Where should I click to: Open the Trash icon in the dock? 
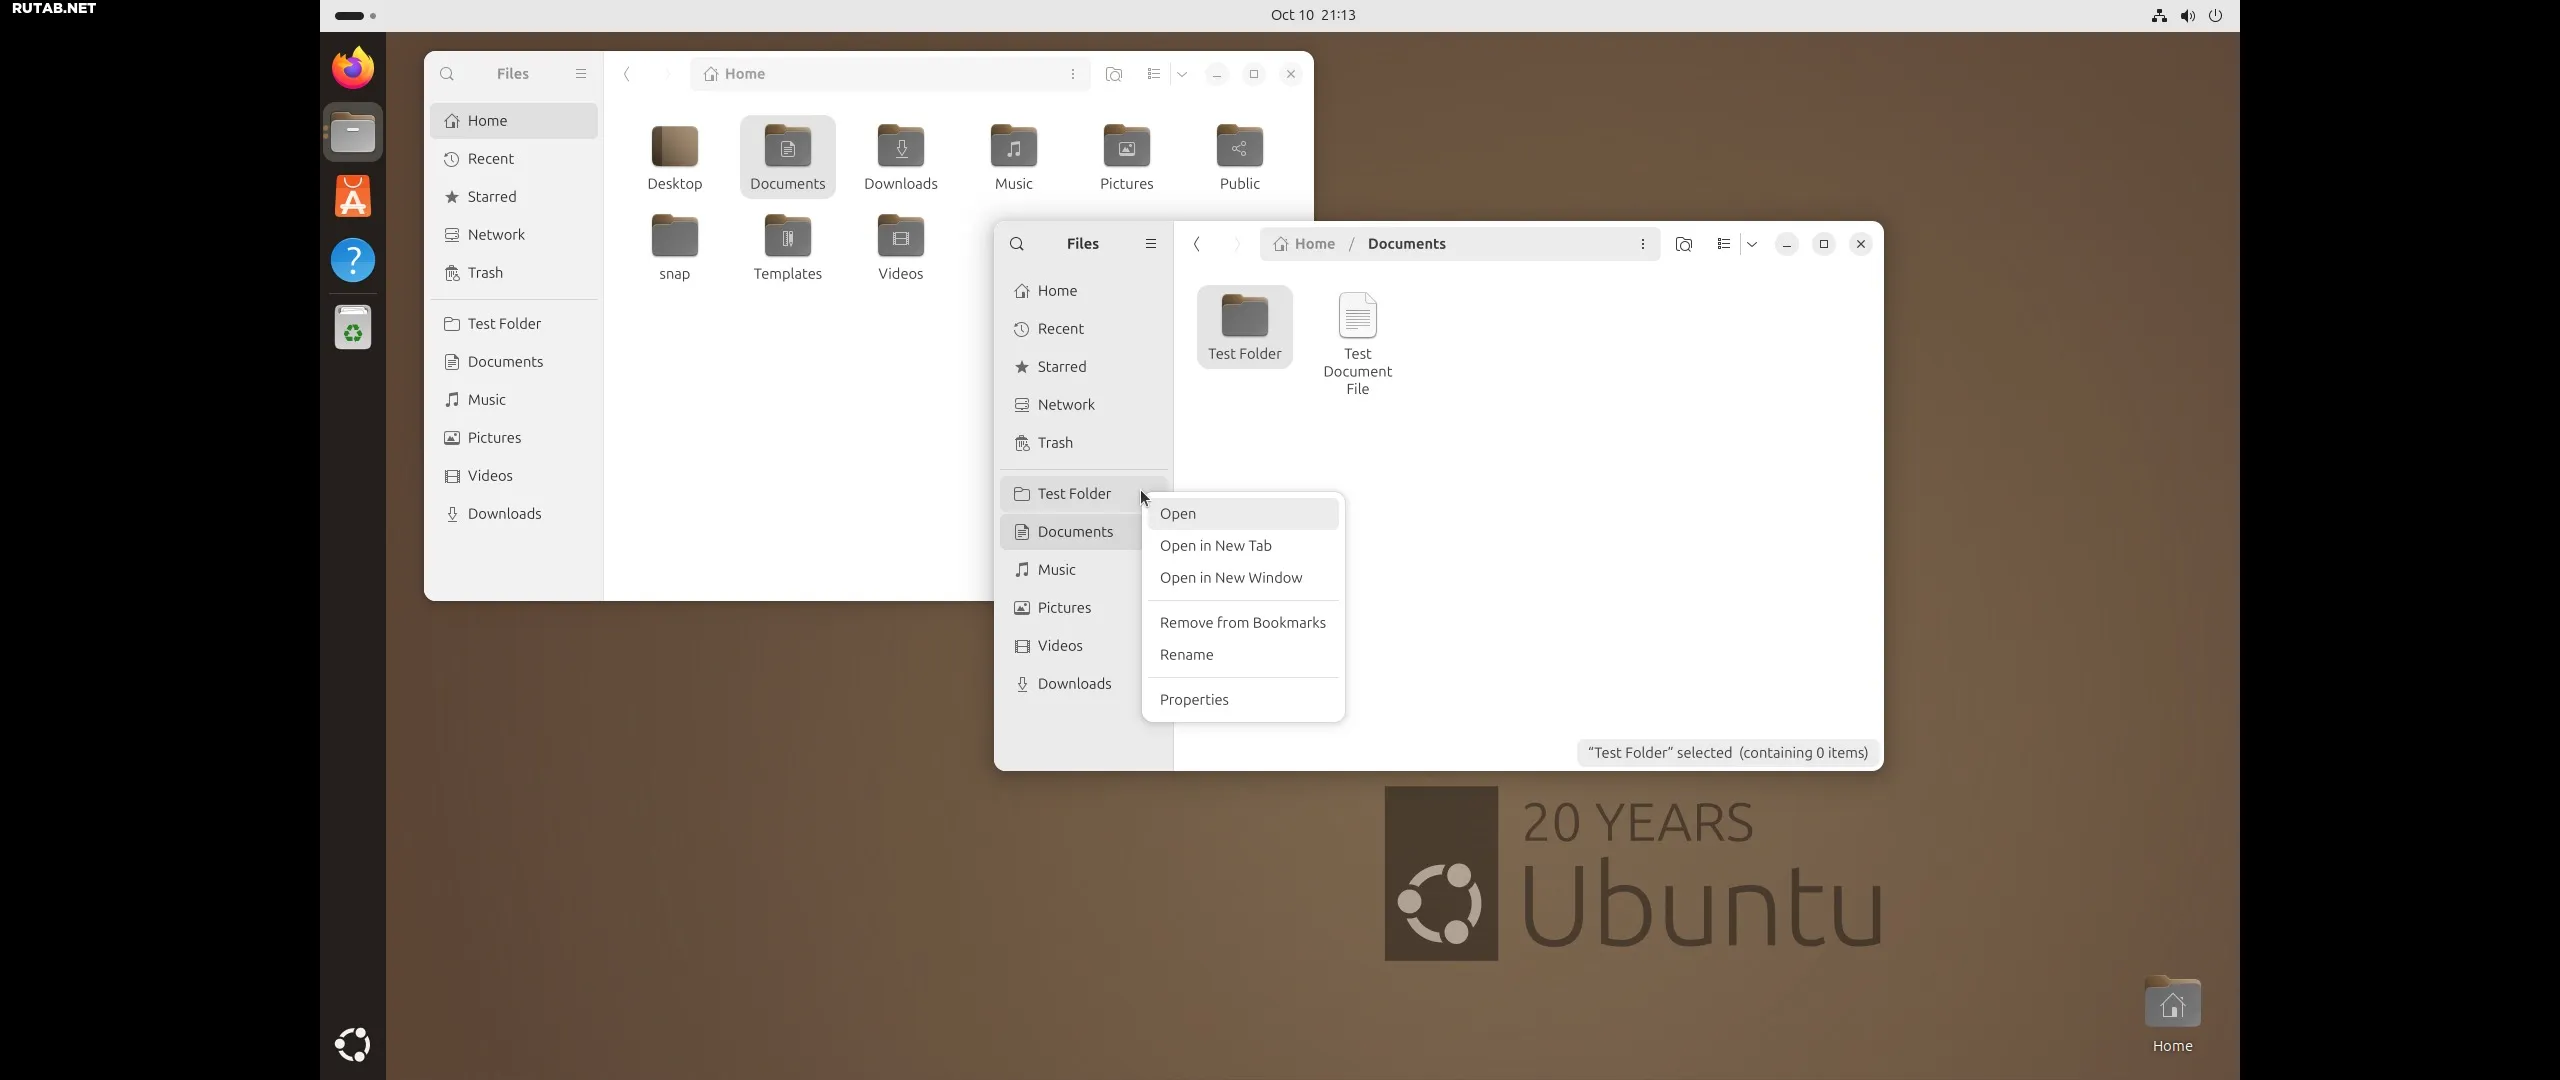[353, 327]
